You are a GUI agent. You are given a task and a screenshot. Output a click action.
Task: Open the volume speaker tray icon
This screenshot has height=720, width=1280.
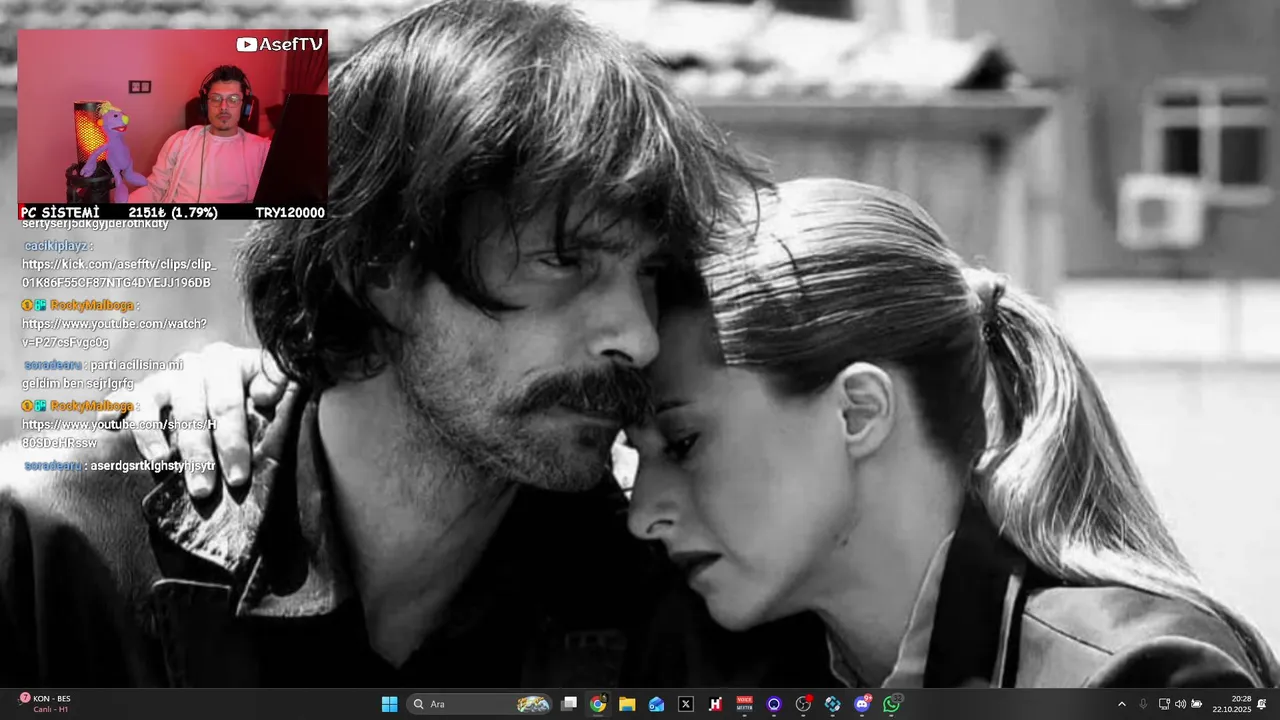point(1180,704)
